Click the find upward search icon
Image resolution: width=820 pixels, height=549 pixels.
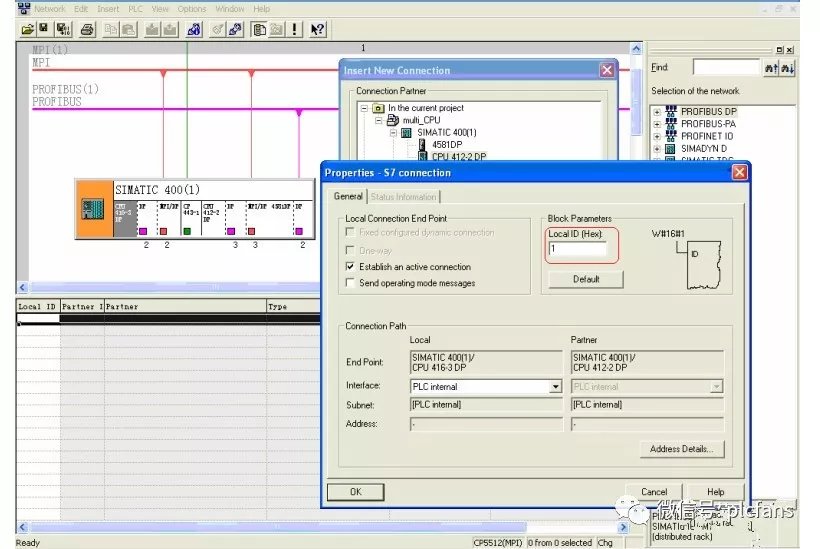tap(771, 68)
